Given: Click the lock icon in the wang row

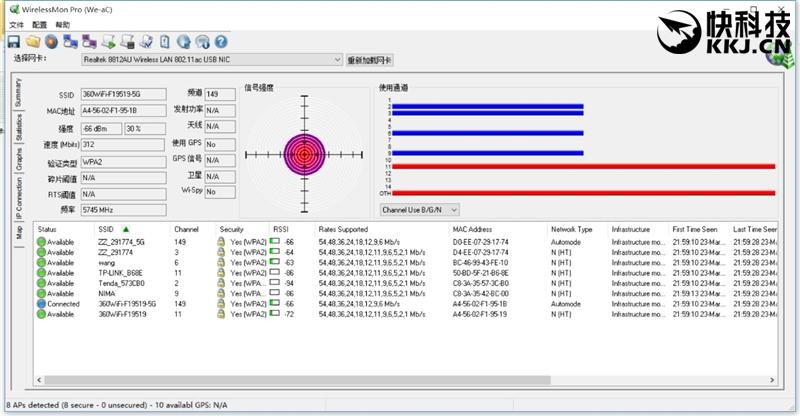Looking at the screenshot, I should coord(221,263).
